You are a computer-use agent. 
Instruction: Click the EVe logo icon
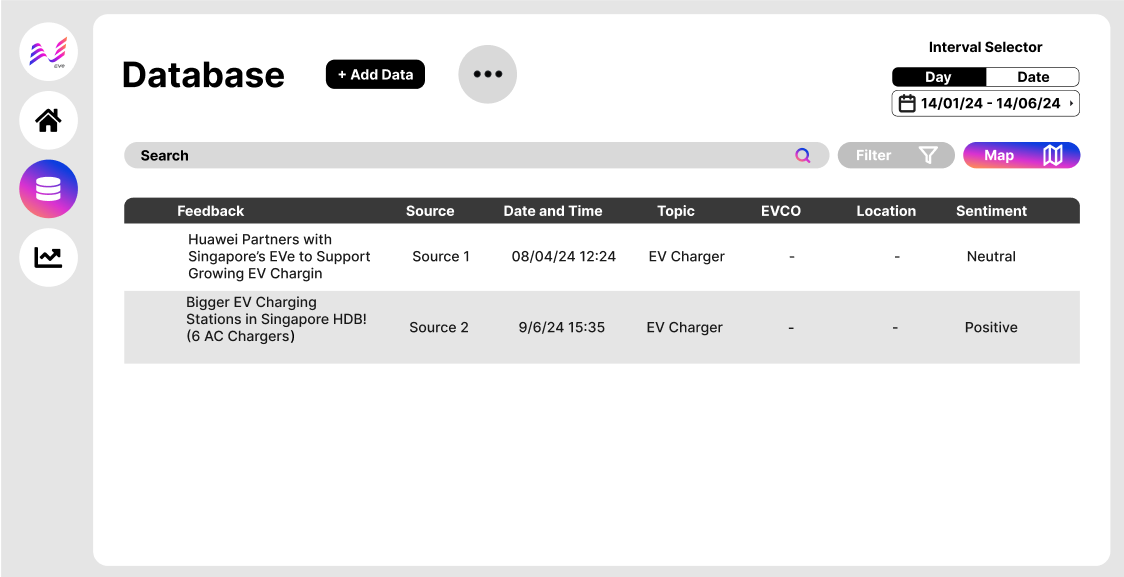tap(48, 52)
